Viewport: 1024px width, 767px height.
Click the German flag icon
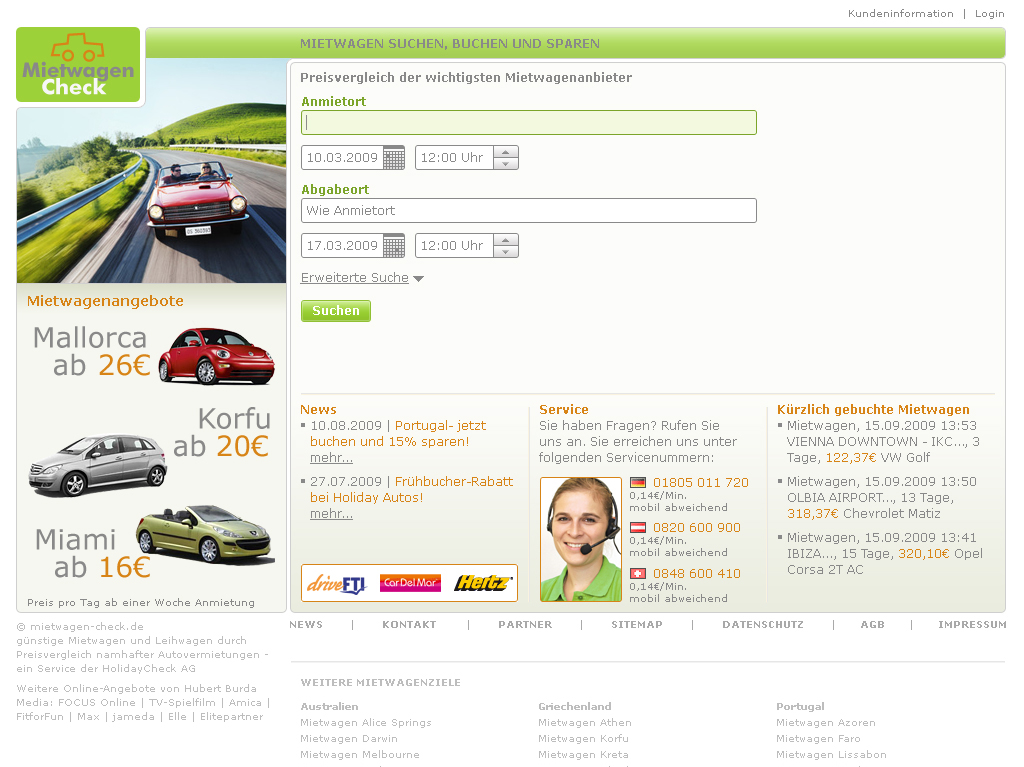(x=638, y=483)
